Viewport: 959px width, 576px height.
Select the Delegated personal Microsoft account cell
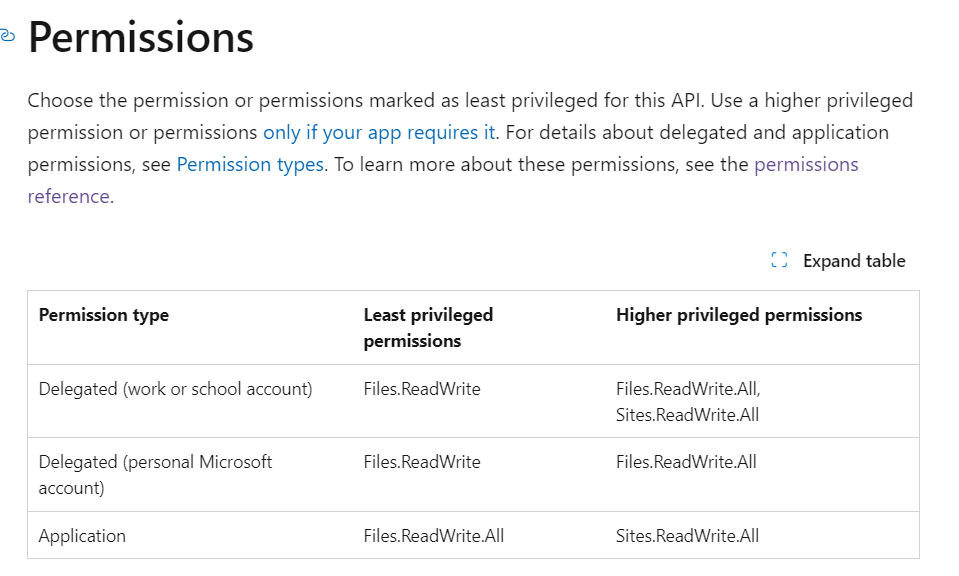tap(155, 475)
